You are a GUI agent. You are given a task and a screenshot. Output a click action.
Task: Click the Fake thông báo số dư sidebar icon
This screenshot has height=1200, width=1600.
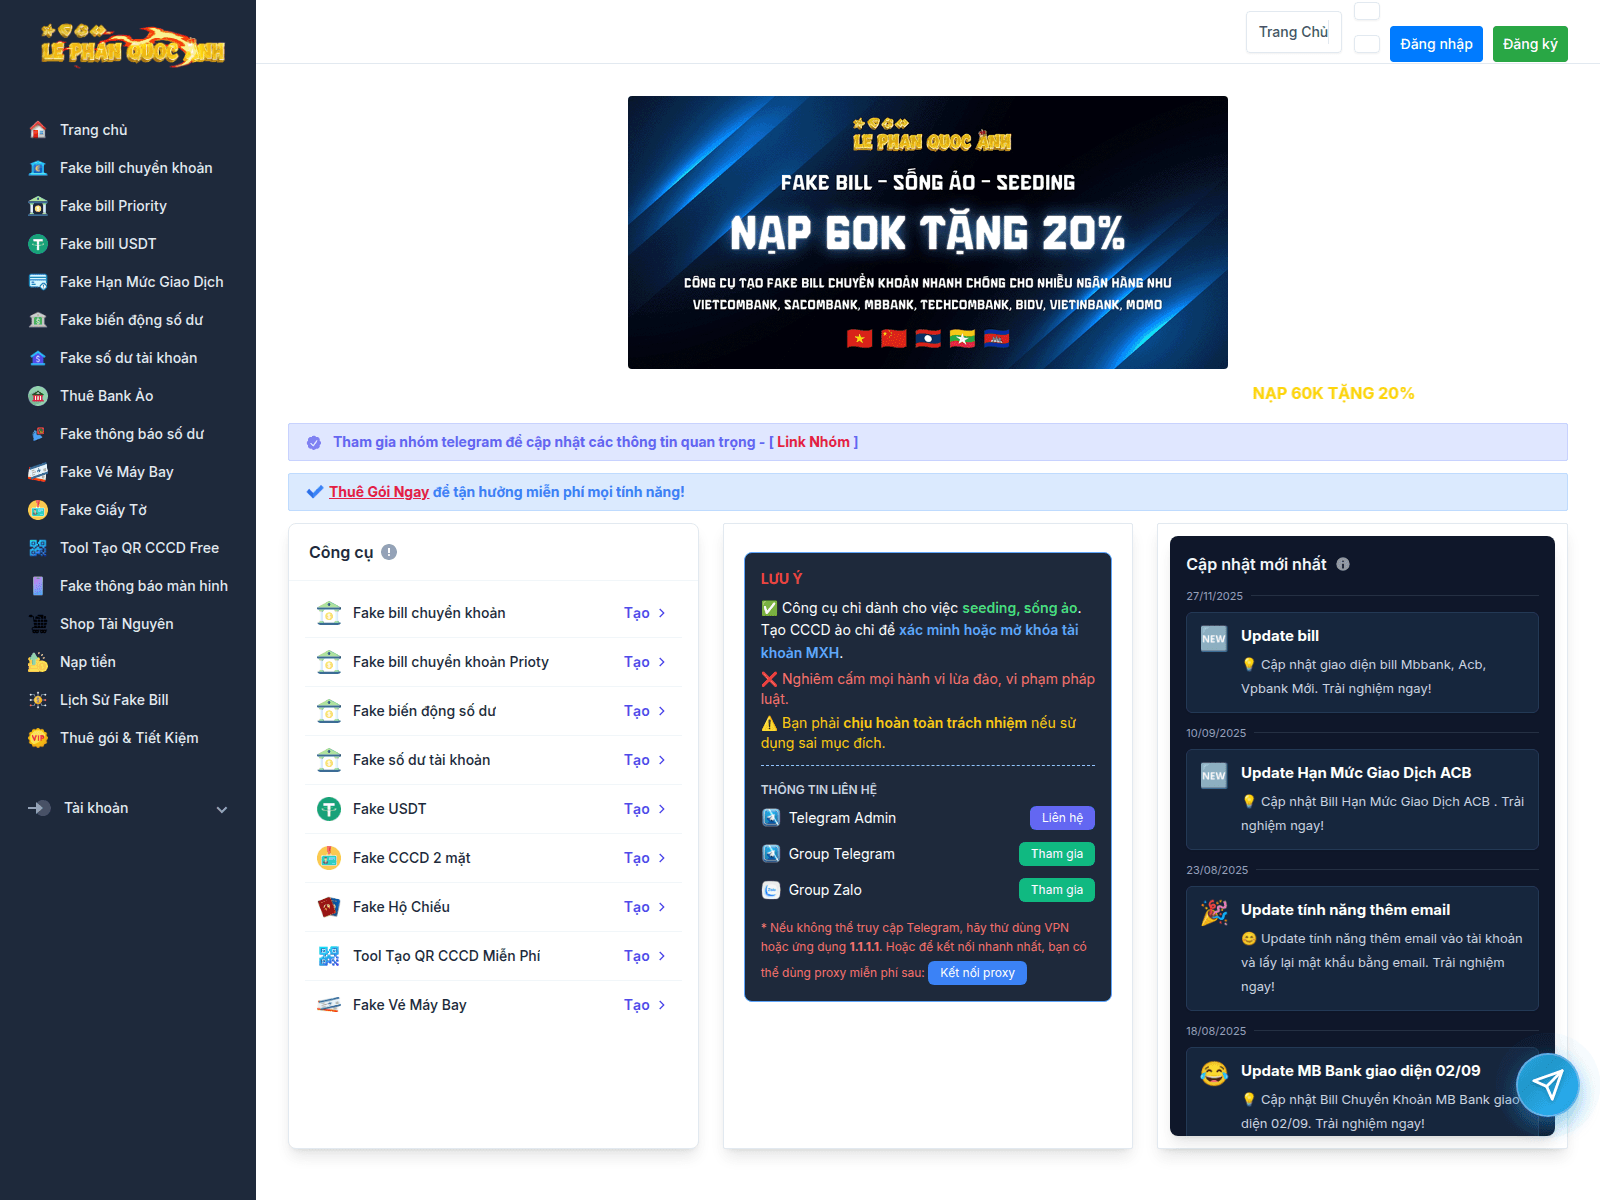(38, 434)
